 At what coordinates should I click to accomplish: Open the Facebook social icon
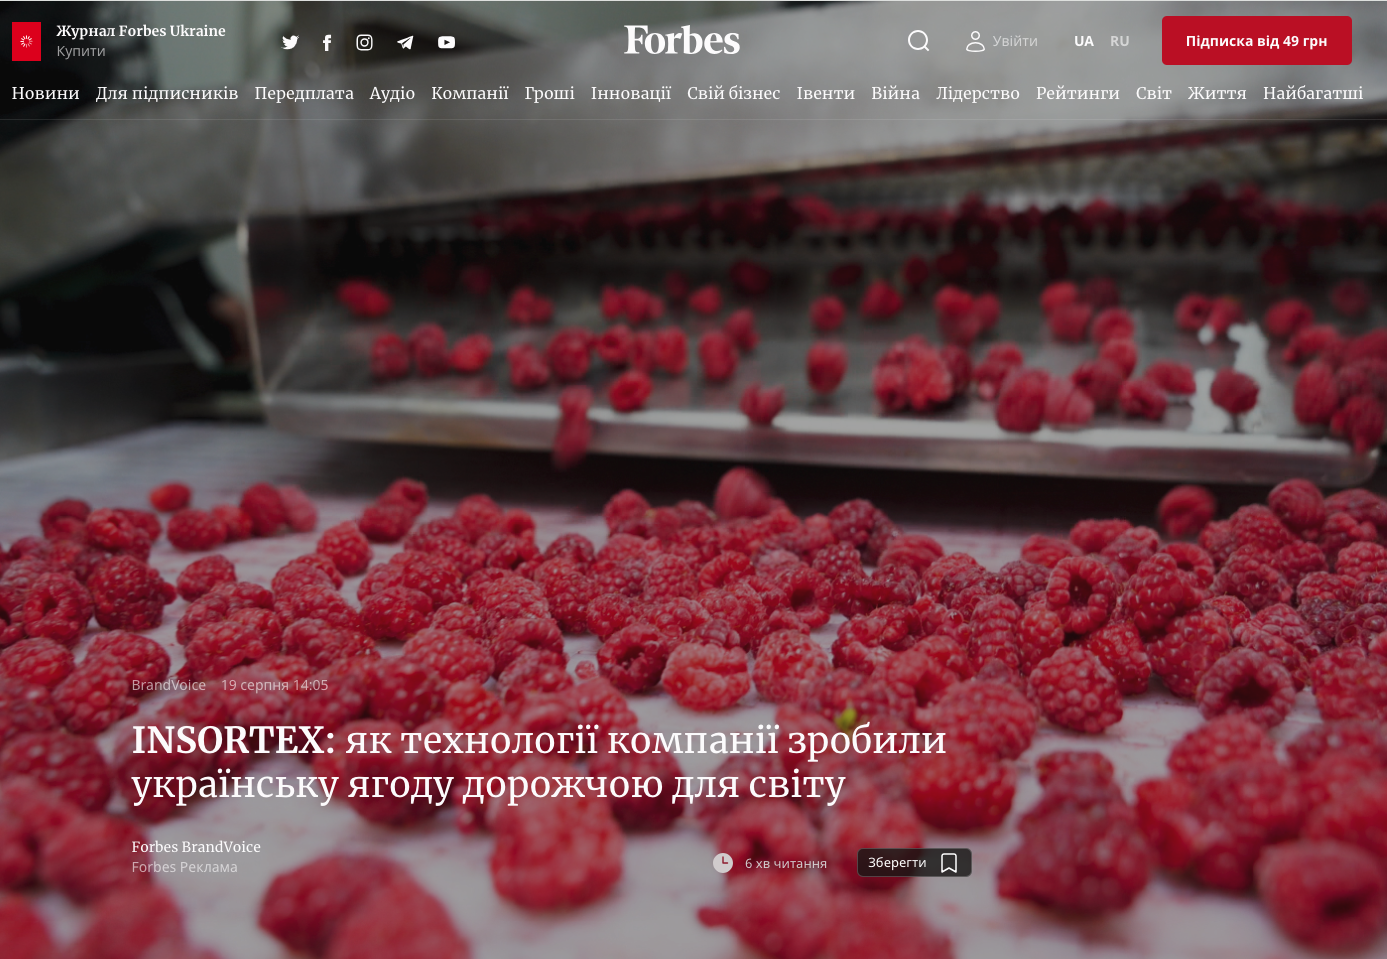(327, 42)
